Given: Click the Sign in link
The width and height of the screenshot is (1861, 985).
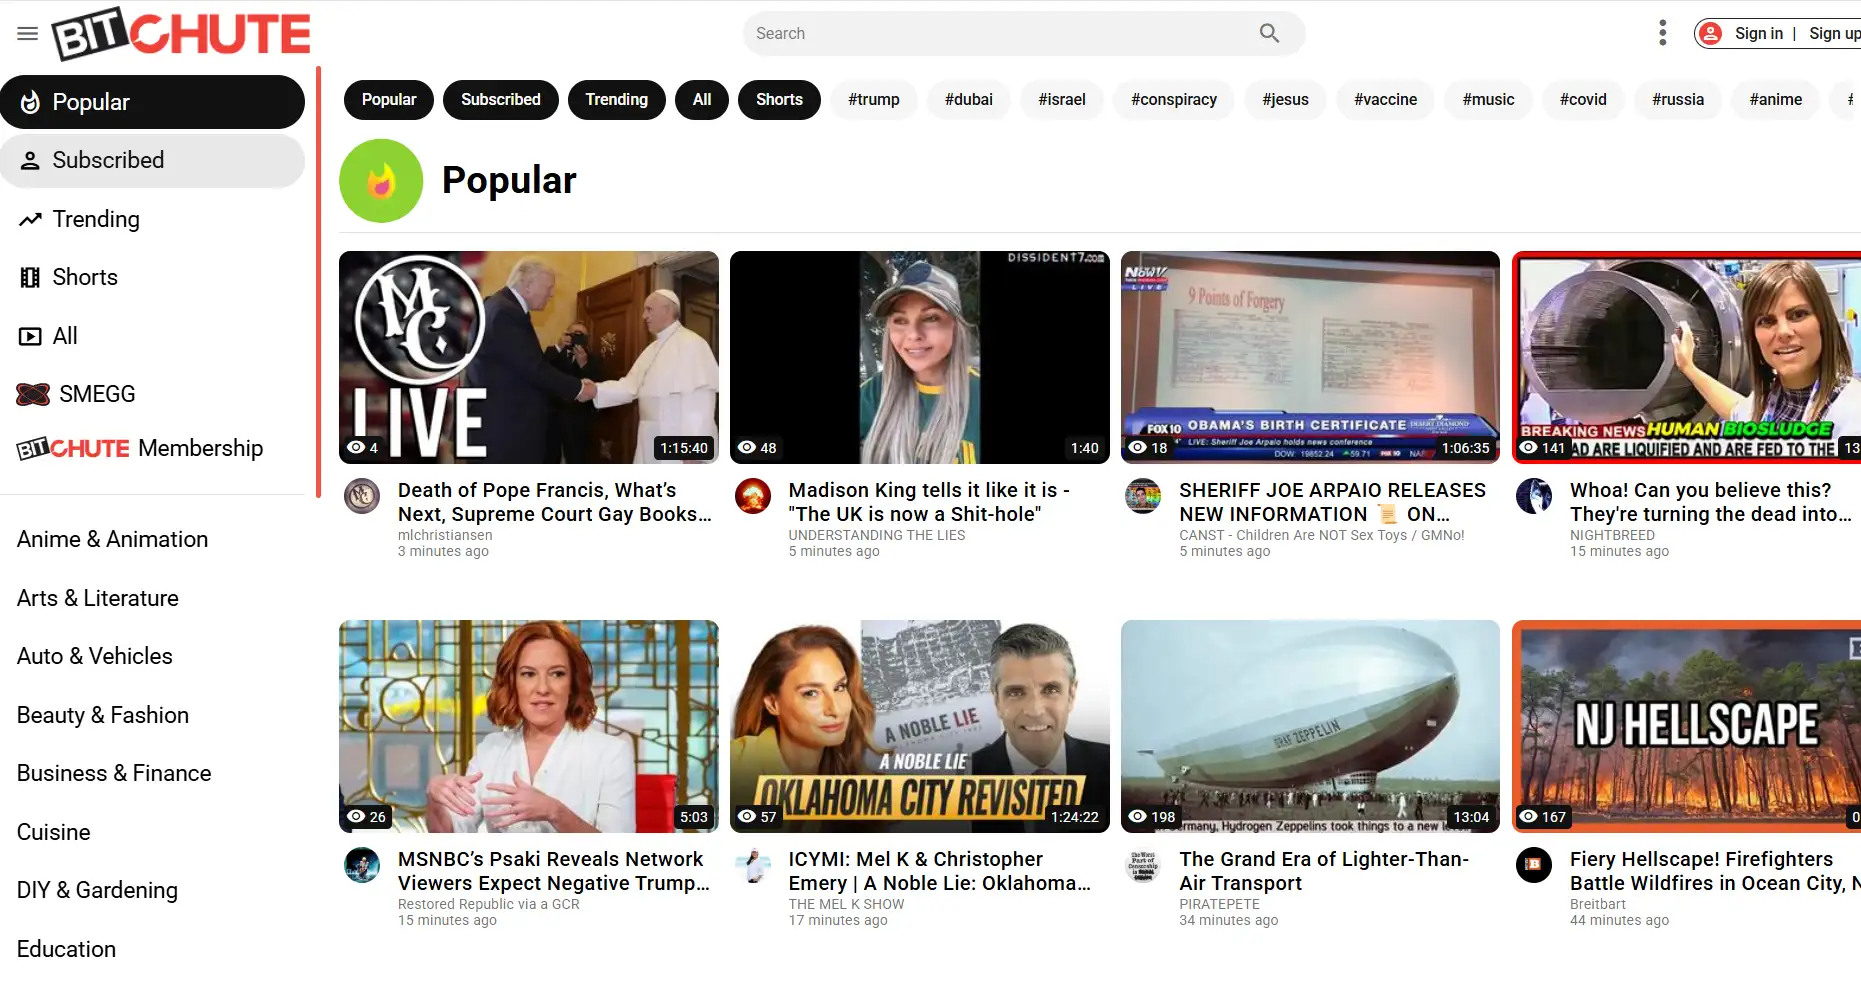Looking at the screenshot, I should pyautogui.click(x=1759, y=33).
